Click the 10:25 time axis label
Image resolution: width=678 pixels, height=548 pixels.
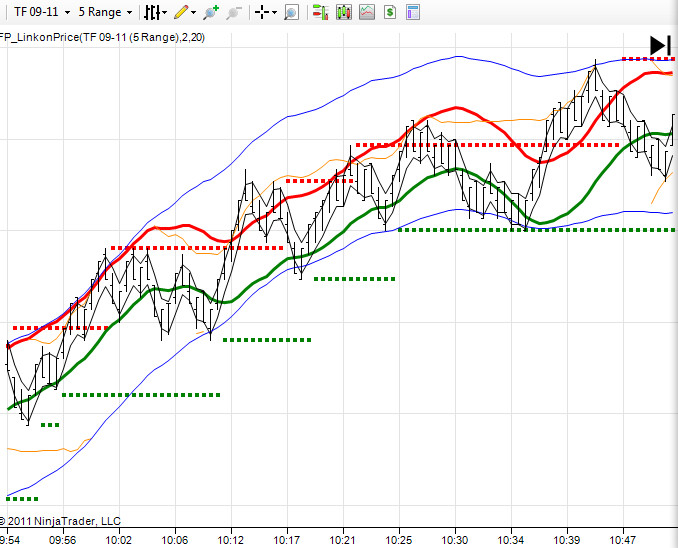point(399,540)
